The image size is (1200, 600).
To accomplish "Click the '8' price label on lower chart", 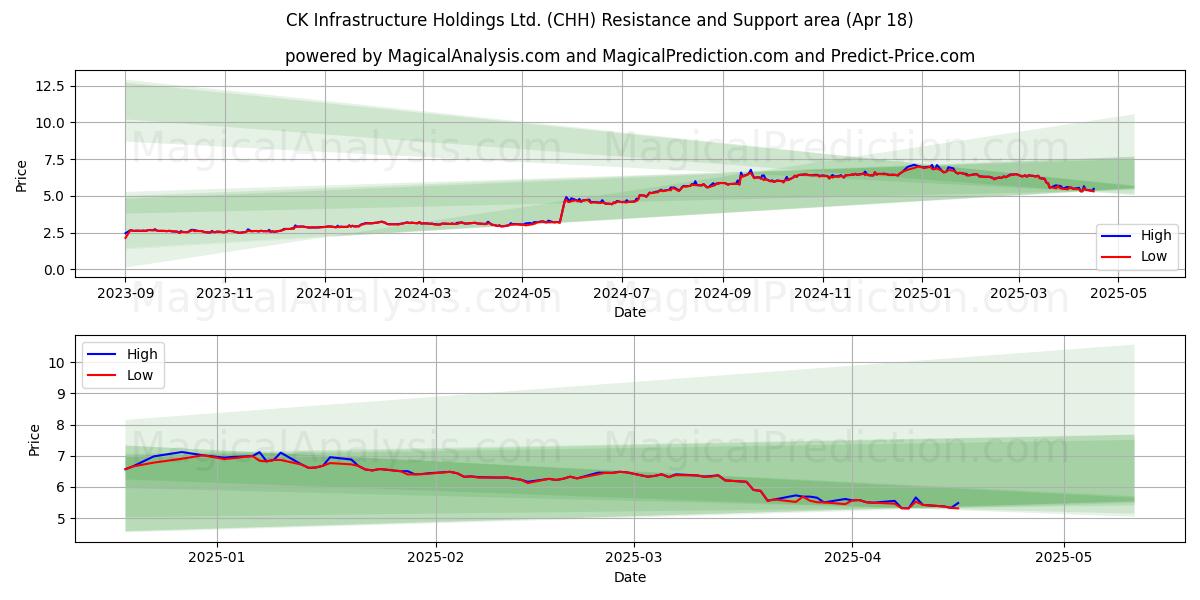I will point(63,425).
